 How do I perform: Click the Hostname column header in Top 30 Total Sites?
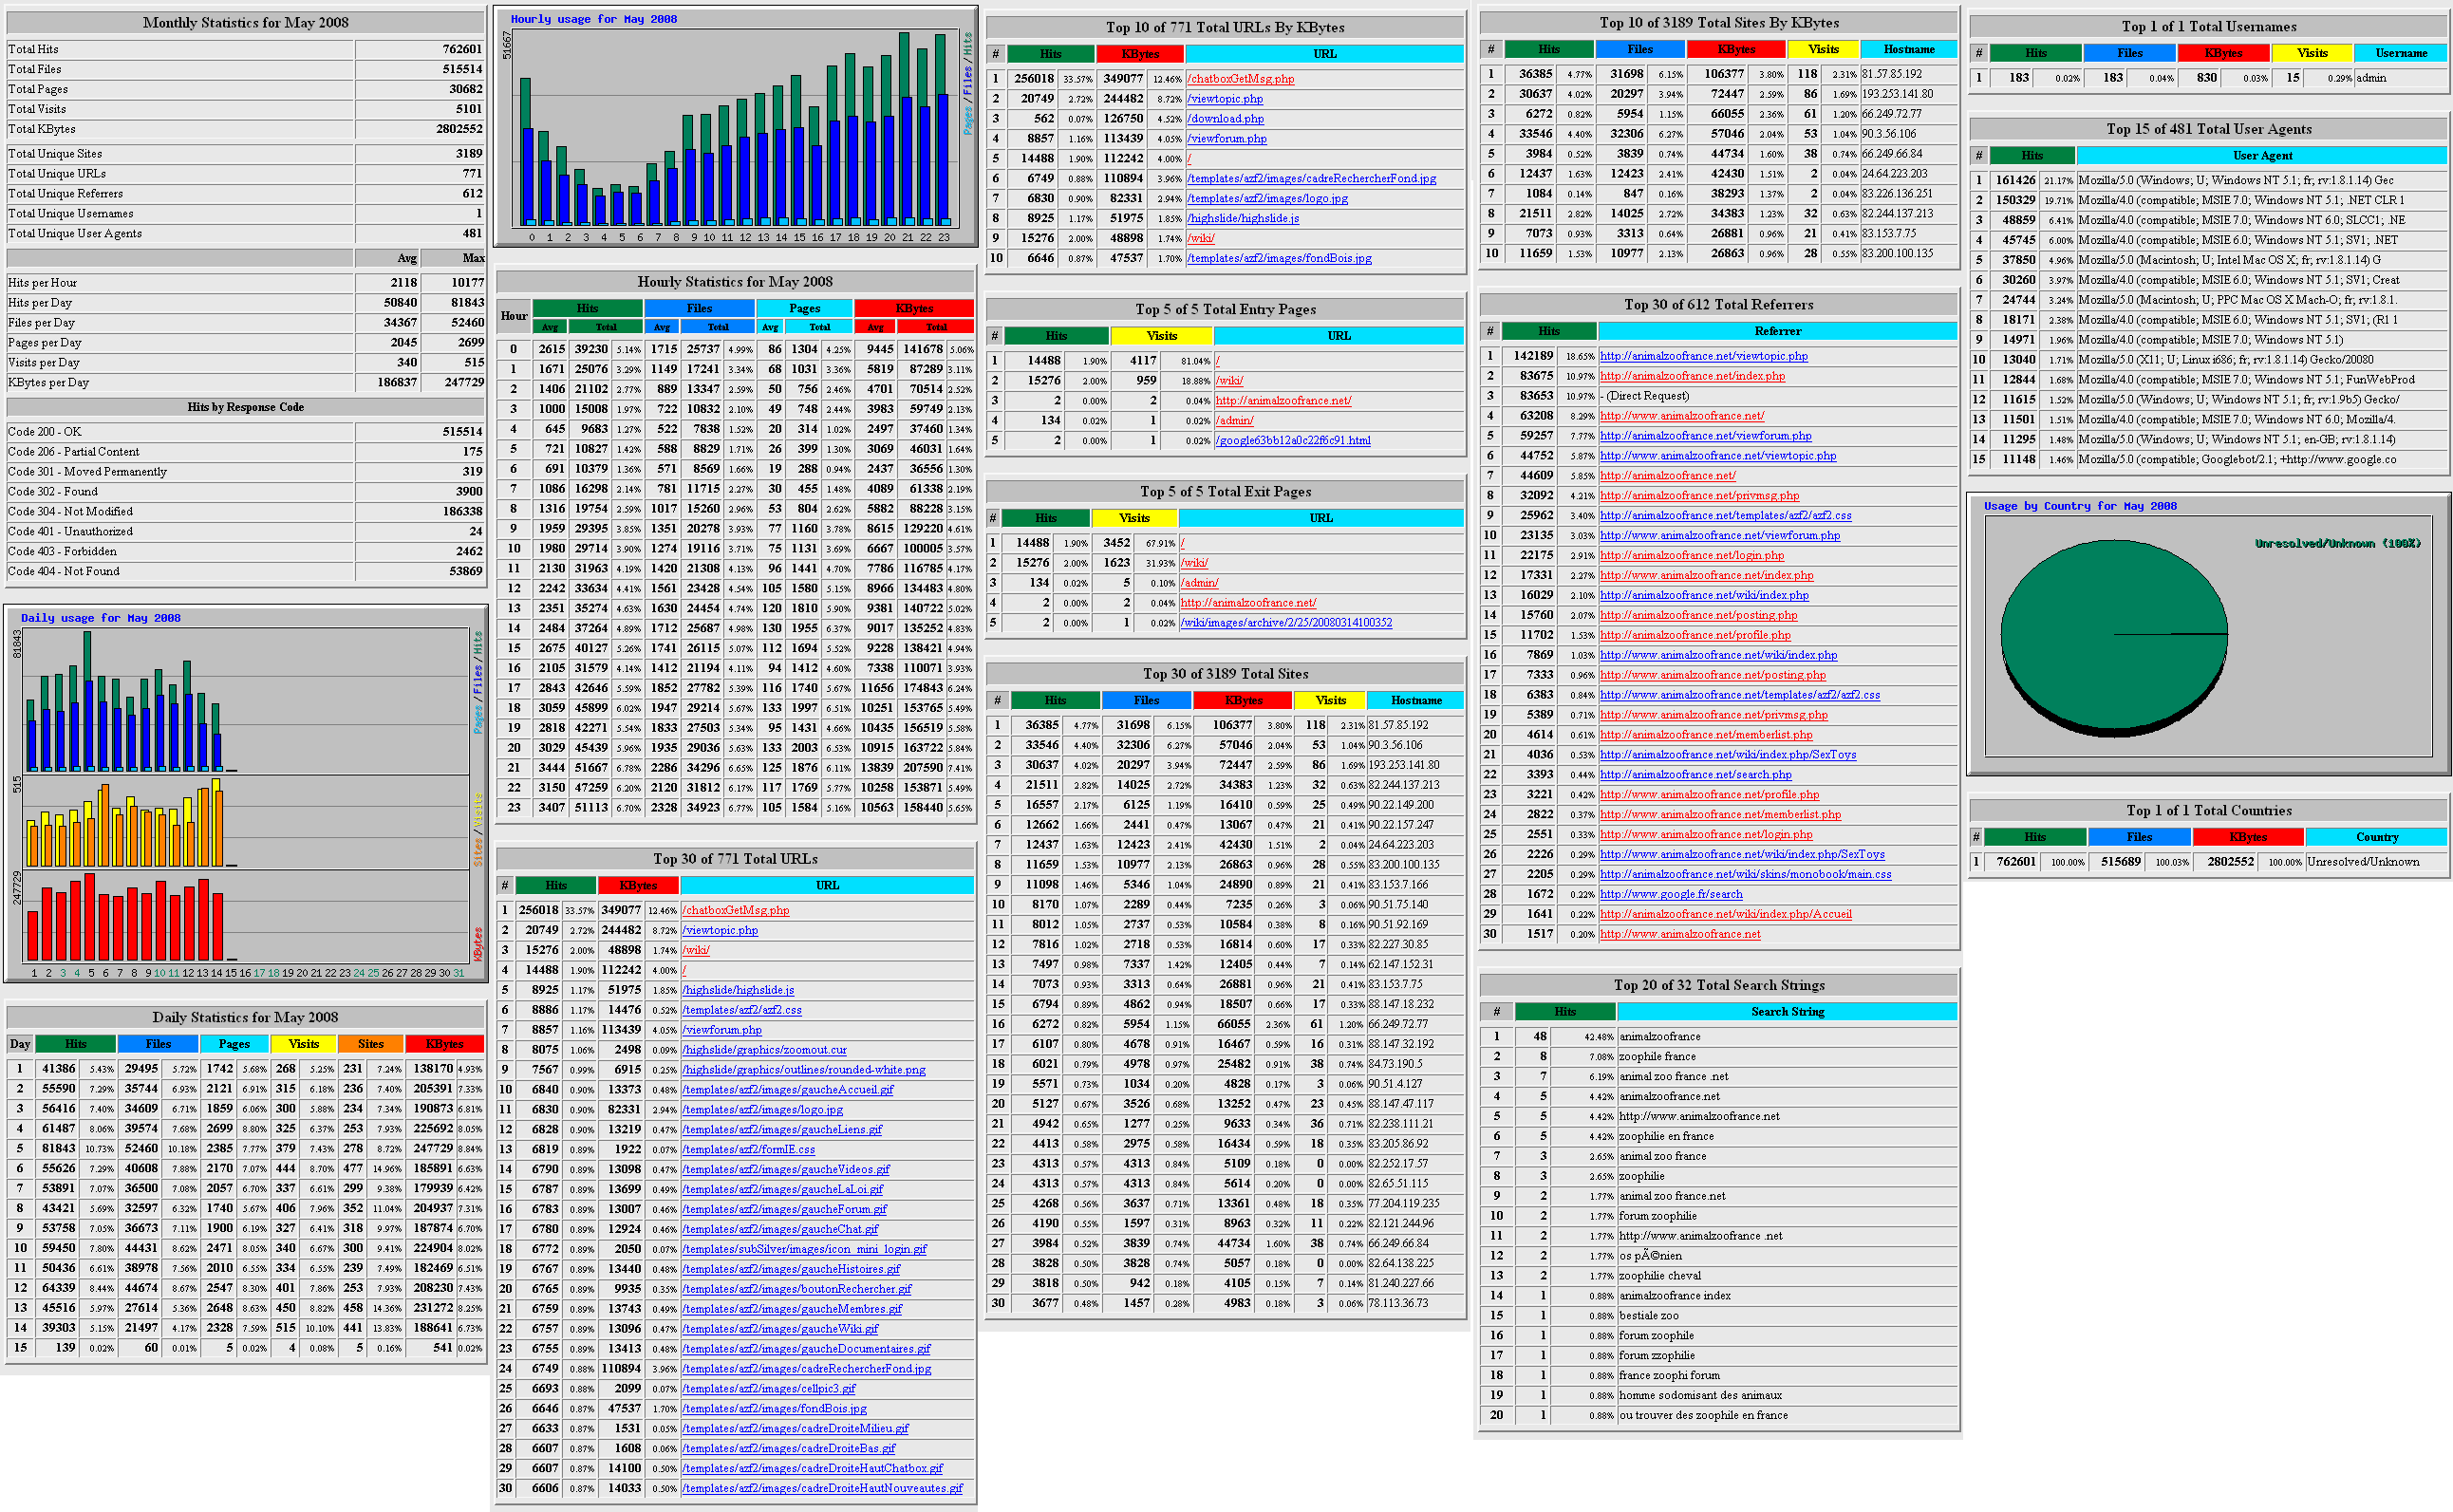(1415, 700)
